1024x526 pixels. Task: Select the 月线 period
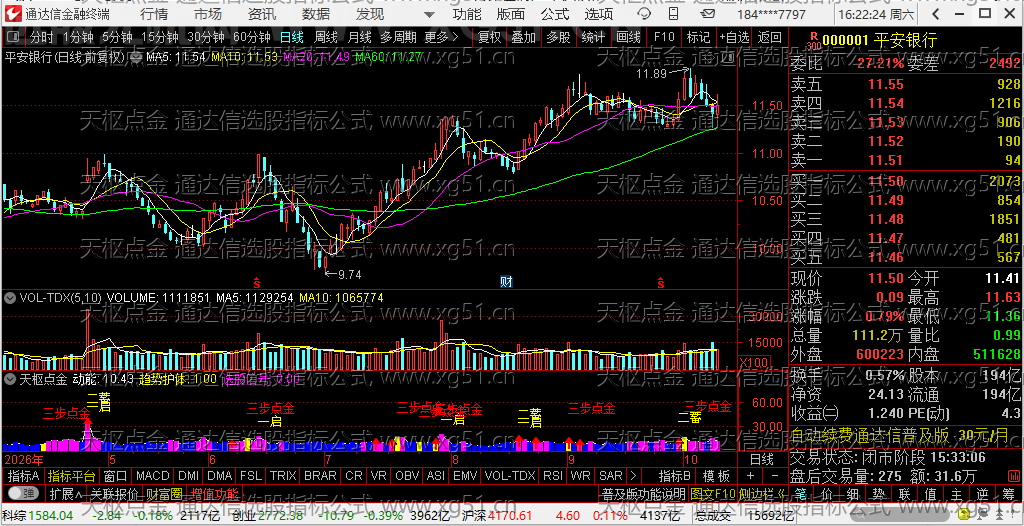click(359, 37)
